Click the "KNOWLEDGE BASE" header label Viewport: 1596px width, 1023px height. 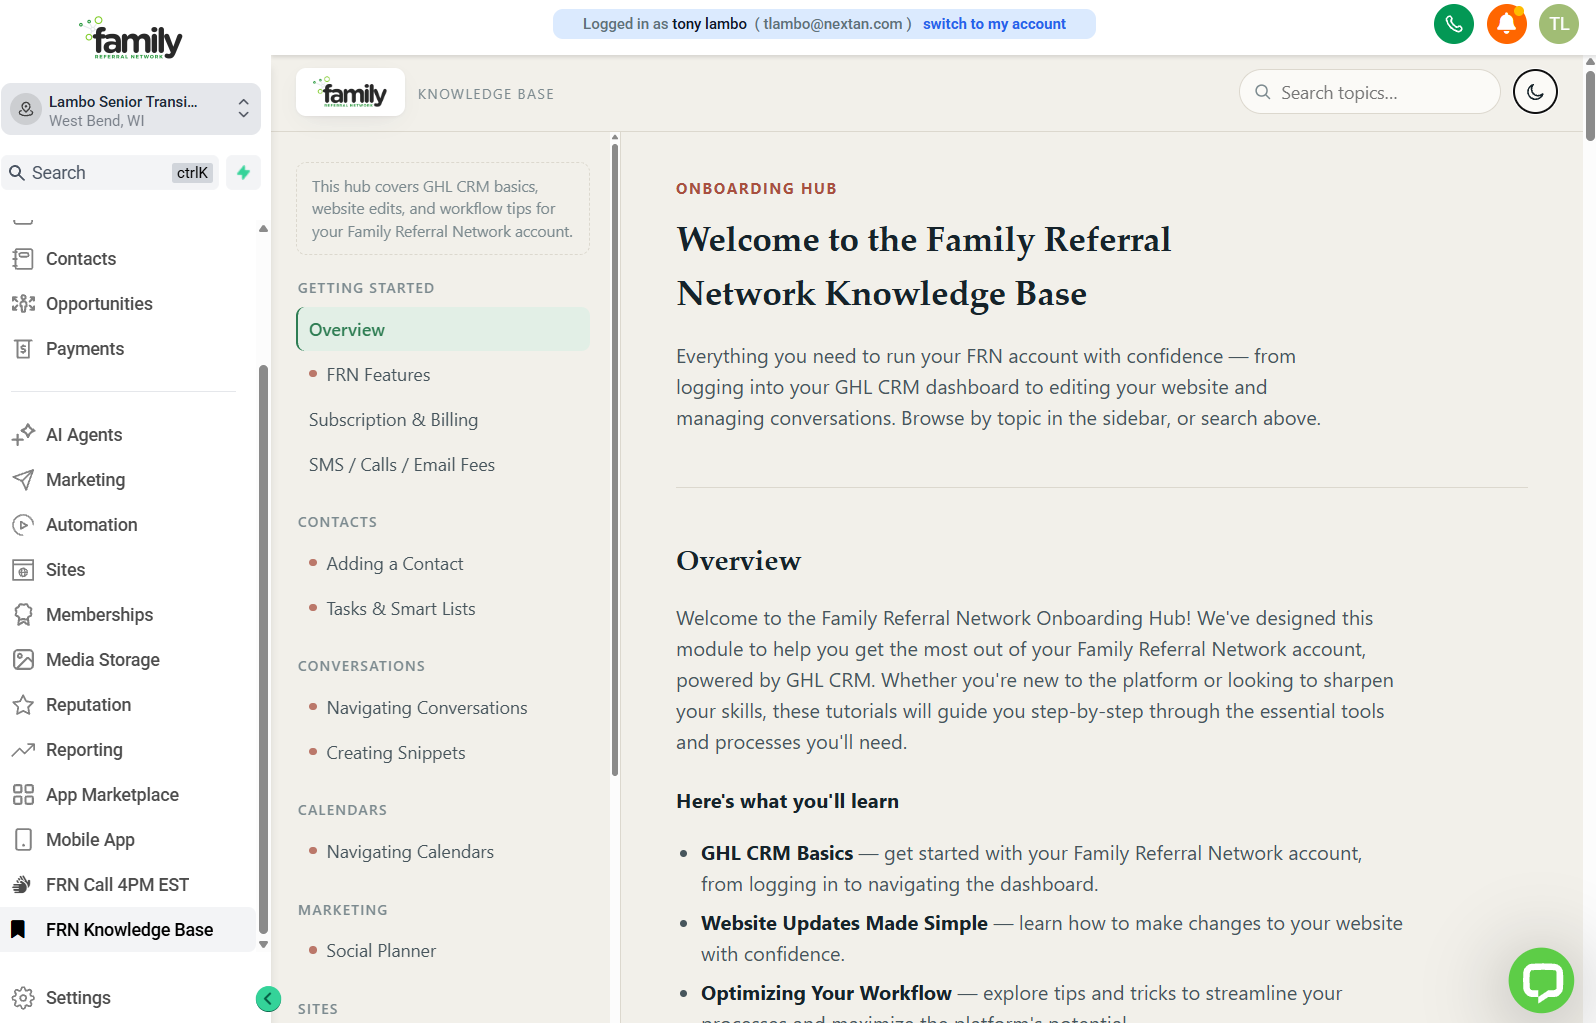tap(486, 94)
